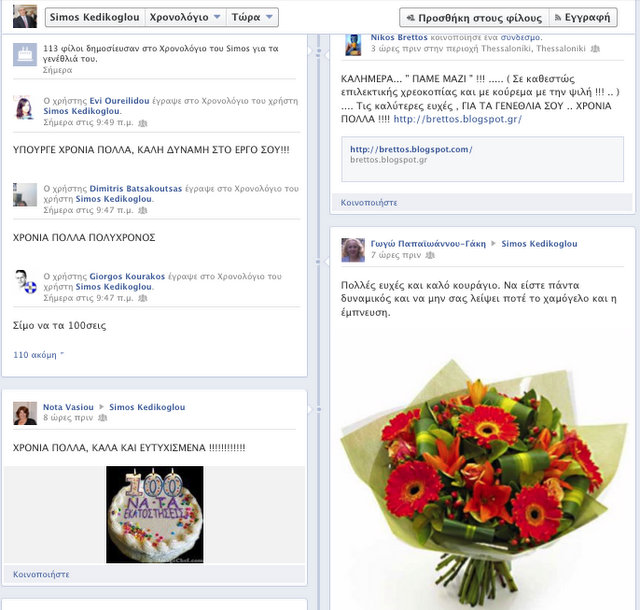
Task: Open the brettos.blogspot.gr link in post
Action: 458,119
